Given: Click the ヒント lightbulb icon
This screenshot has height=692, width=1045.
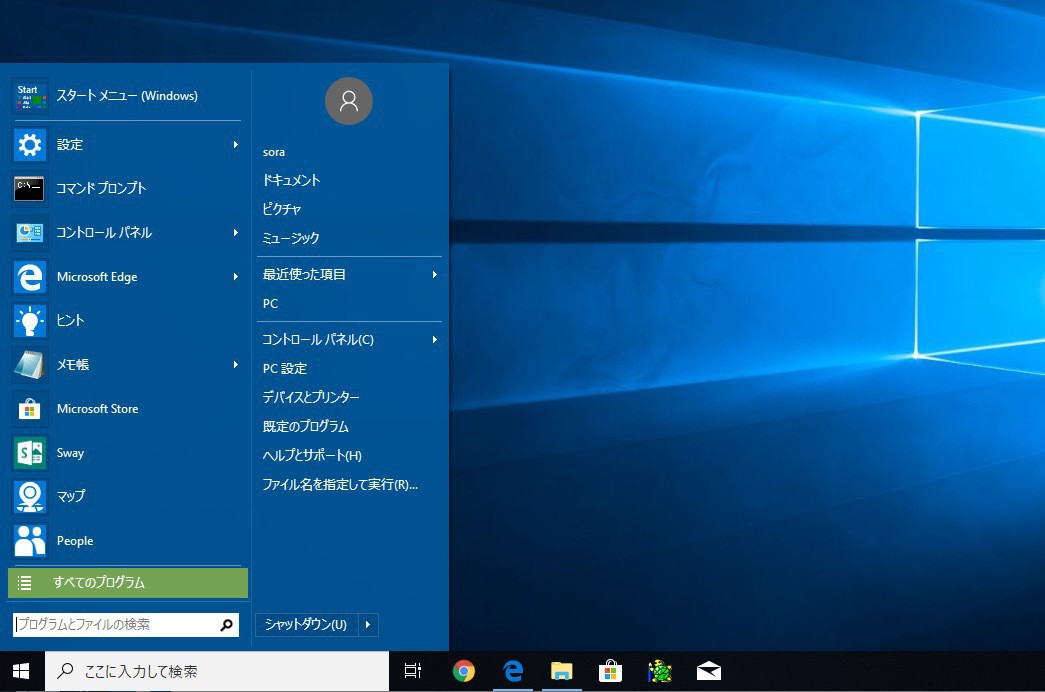Looking at the screenshot, I should (x=30, y=321).
